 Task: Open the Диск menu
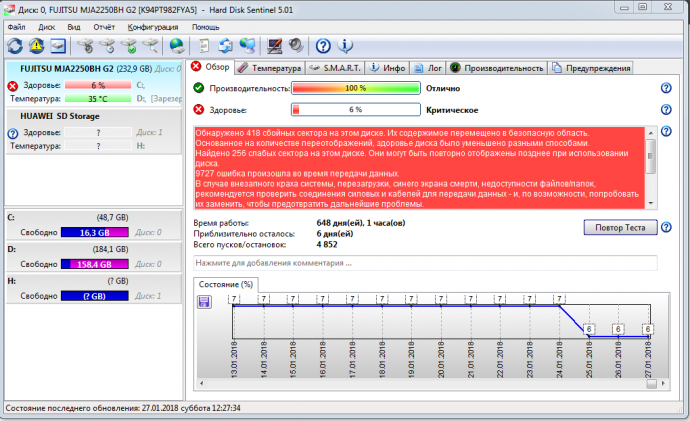point(47,27)
